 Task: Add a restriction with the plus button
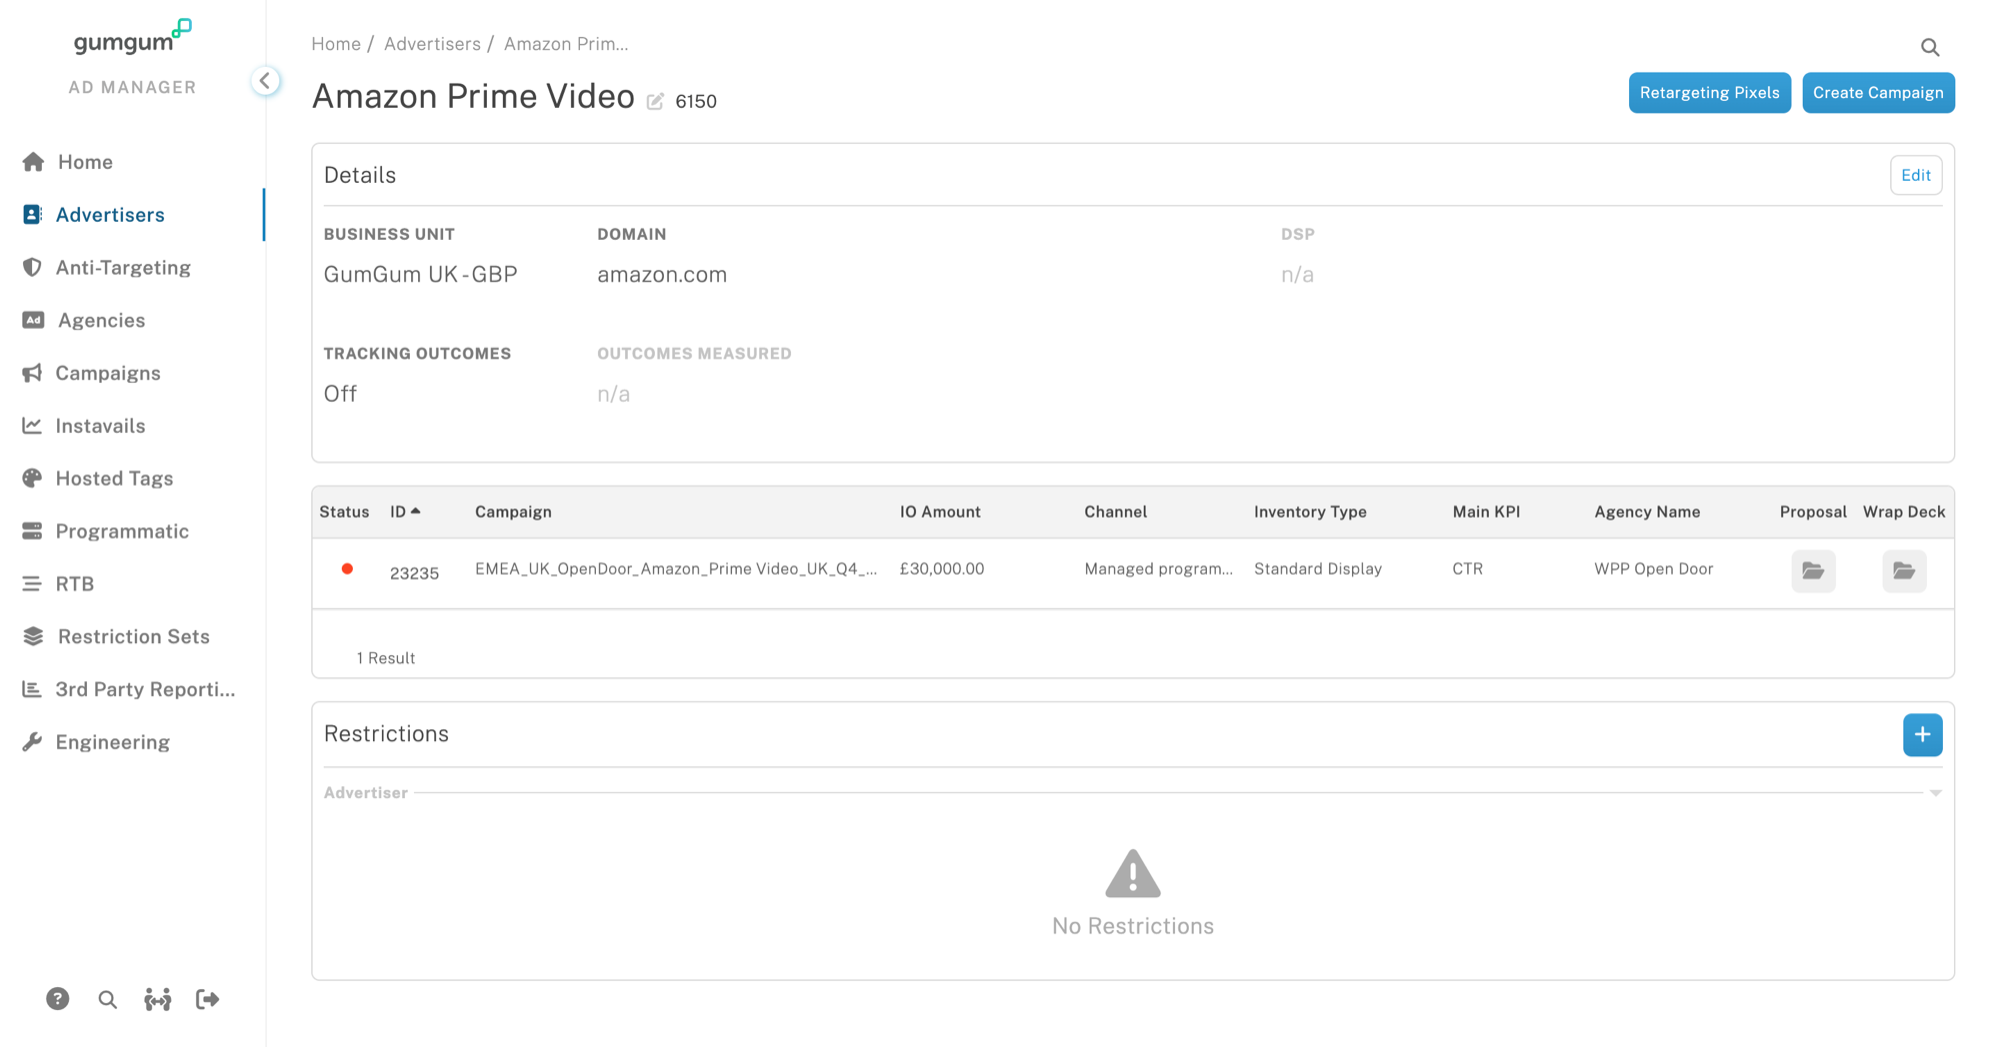tap(1922, 735)
